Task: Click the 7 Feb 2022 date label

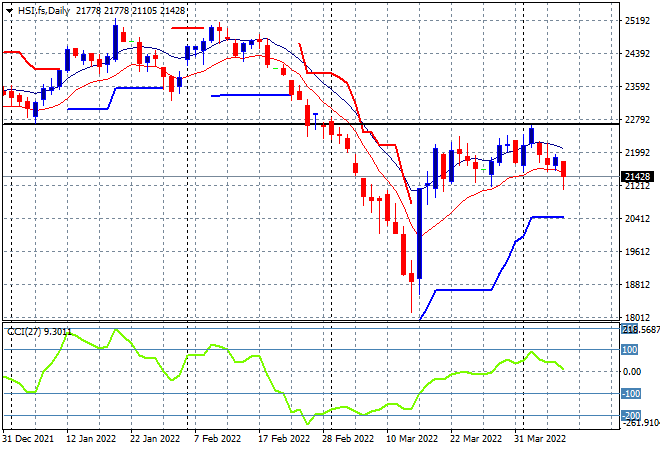Action: (217, 439)
